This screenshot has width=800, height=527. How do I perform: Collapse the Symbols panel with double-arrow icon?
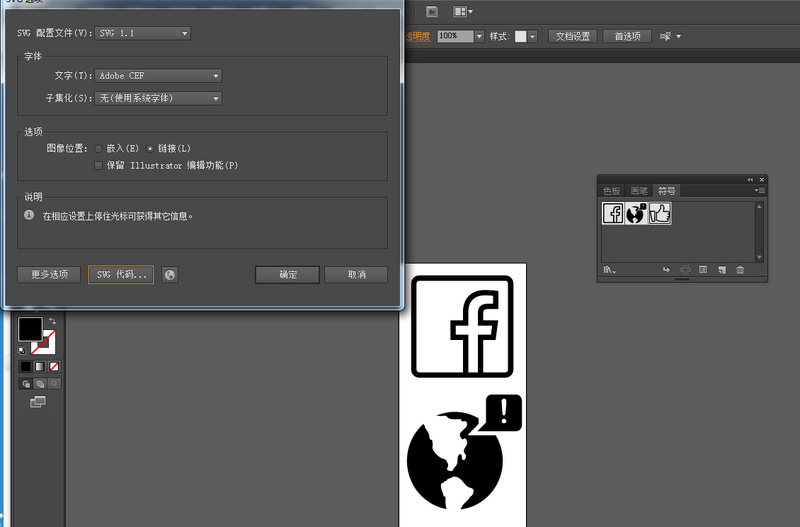(750, 180)
